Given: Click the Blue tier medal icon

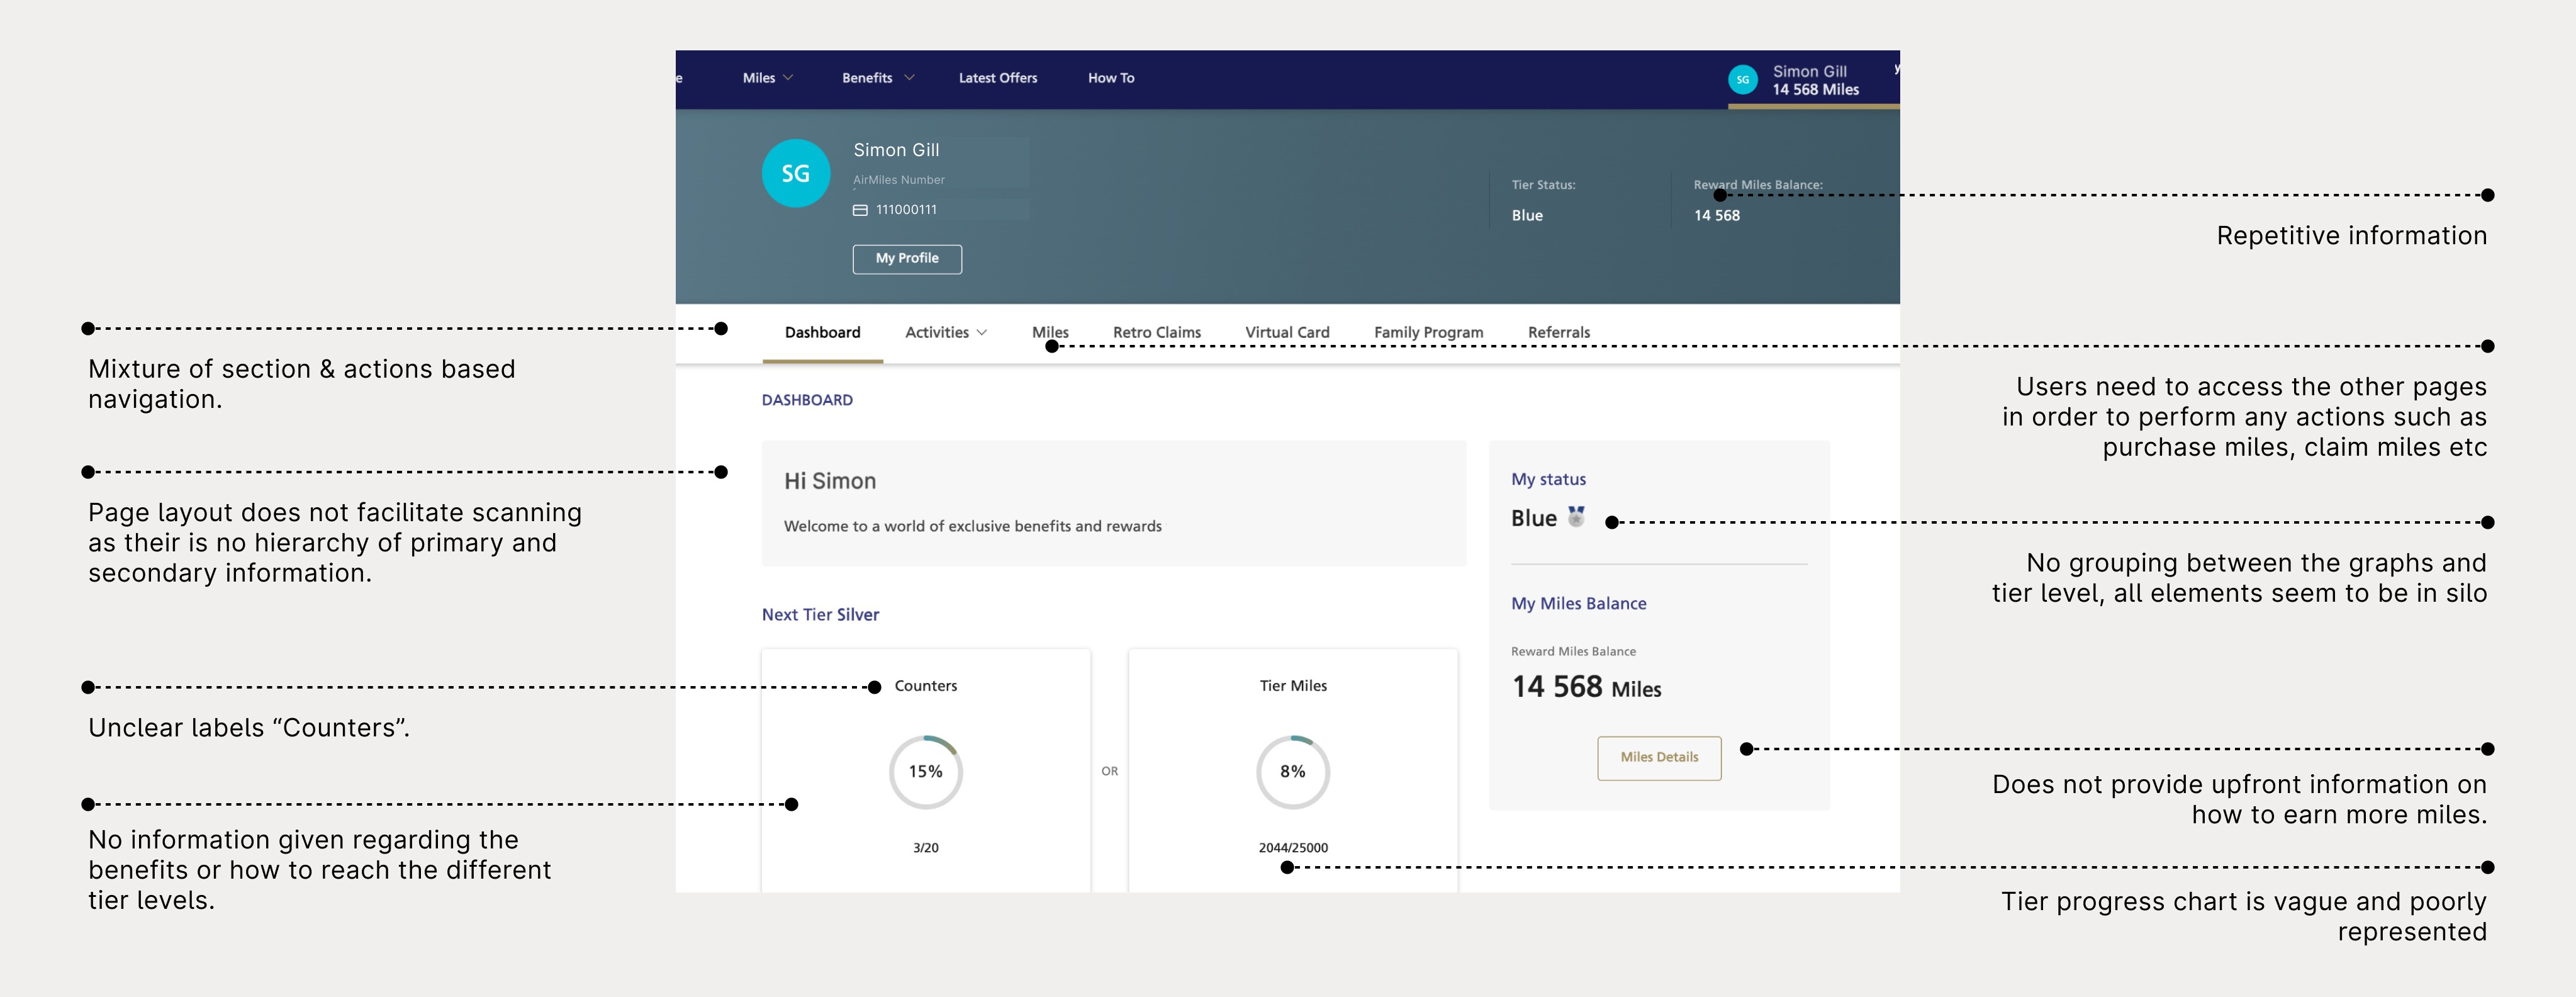Looking at the screenshot, I should click(1576, 516).
